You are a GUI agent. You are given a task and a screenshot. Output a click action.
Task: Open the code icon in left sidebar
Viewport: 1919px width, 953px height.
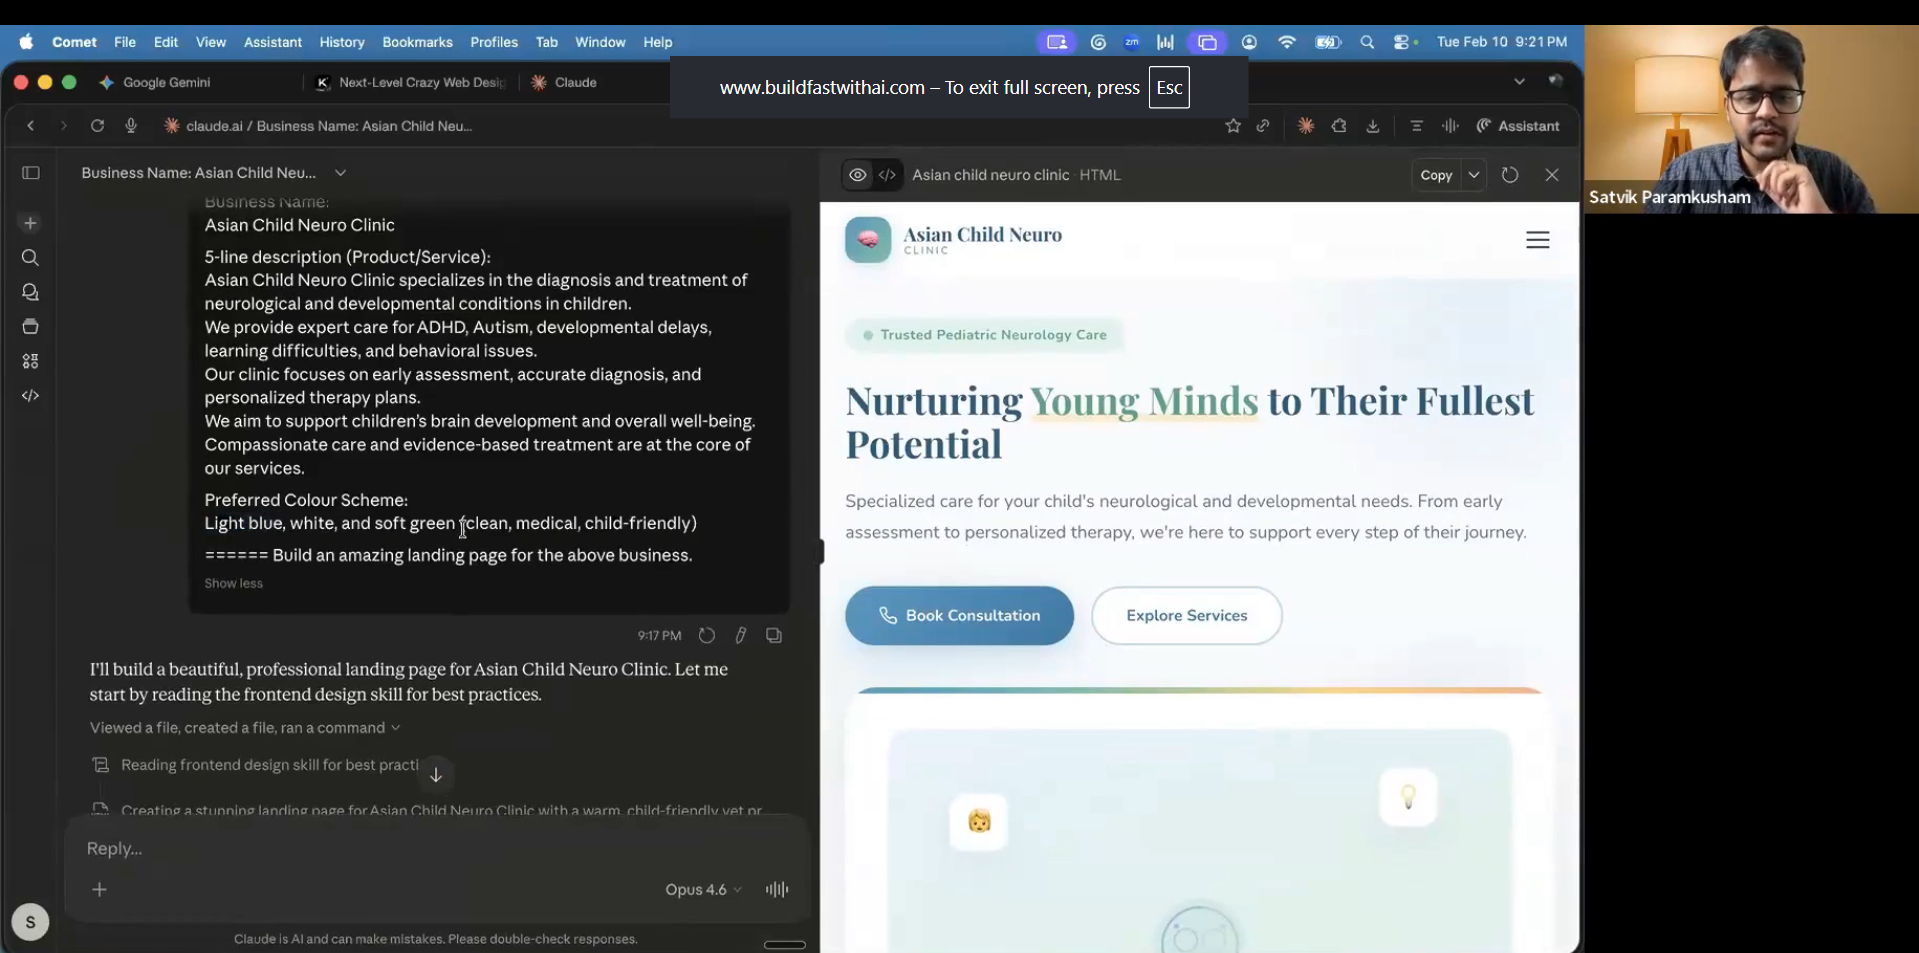click(x=30, y=396)
